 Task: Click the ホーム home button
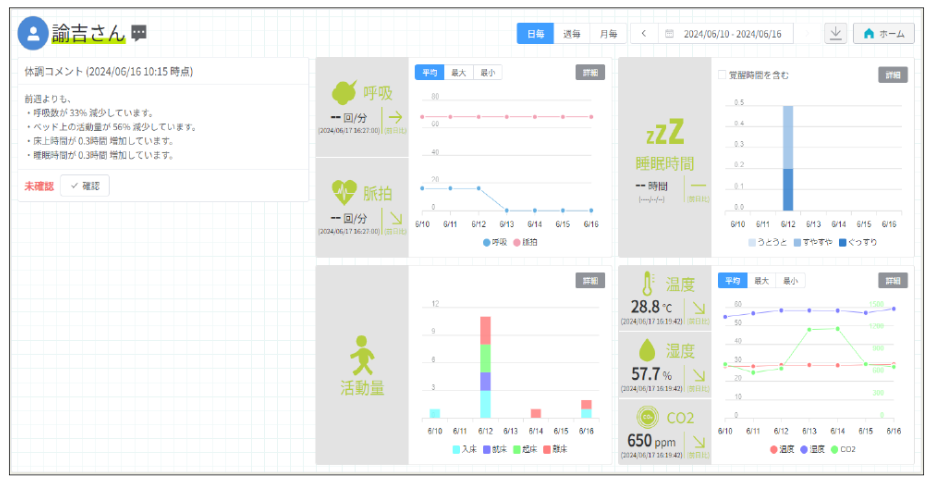pos(883,33)
